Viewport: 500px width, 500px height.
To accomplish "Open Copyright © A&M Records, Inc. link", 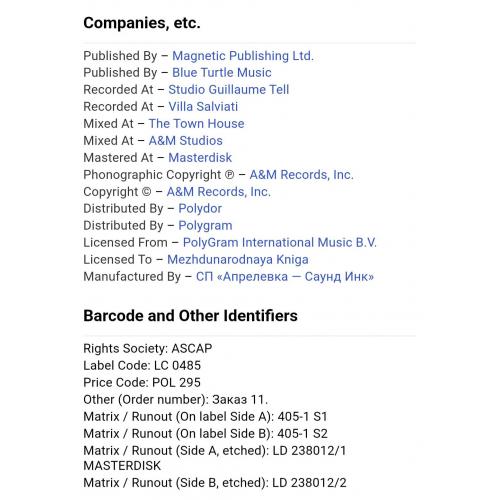I will click(219, 192).
